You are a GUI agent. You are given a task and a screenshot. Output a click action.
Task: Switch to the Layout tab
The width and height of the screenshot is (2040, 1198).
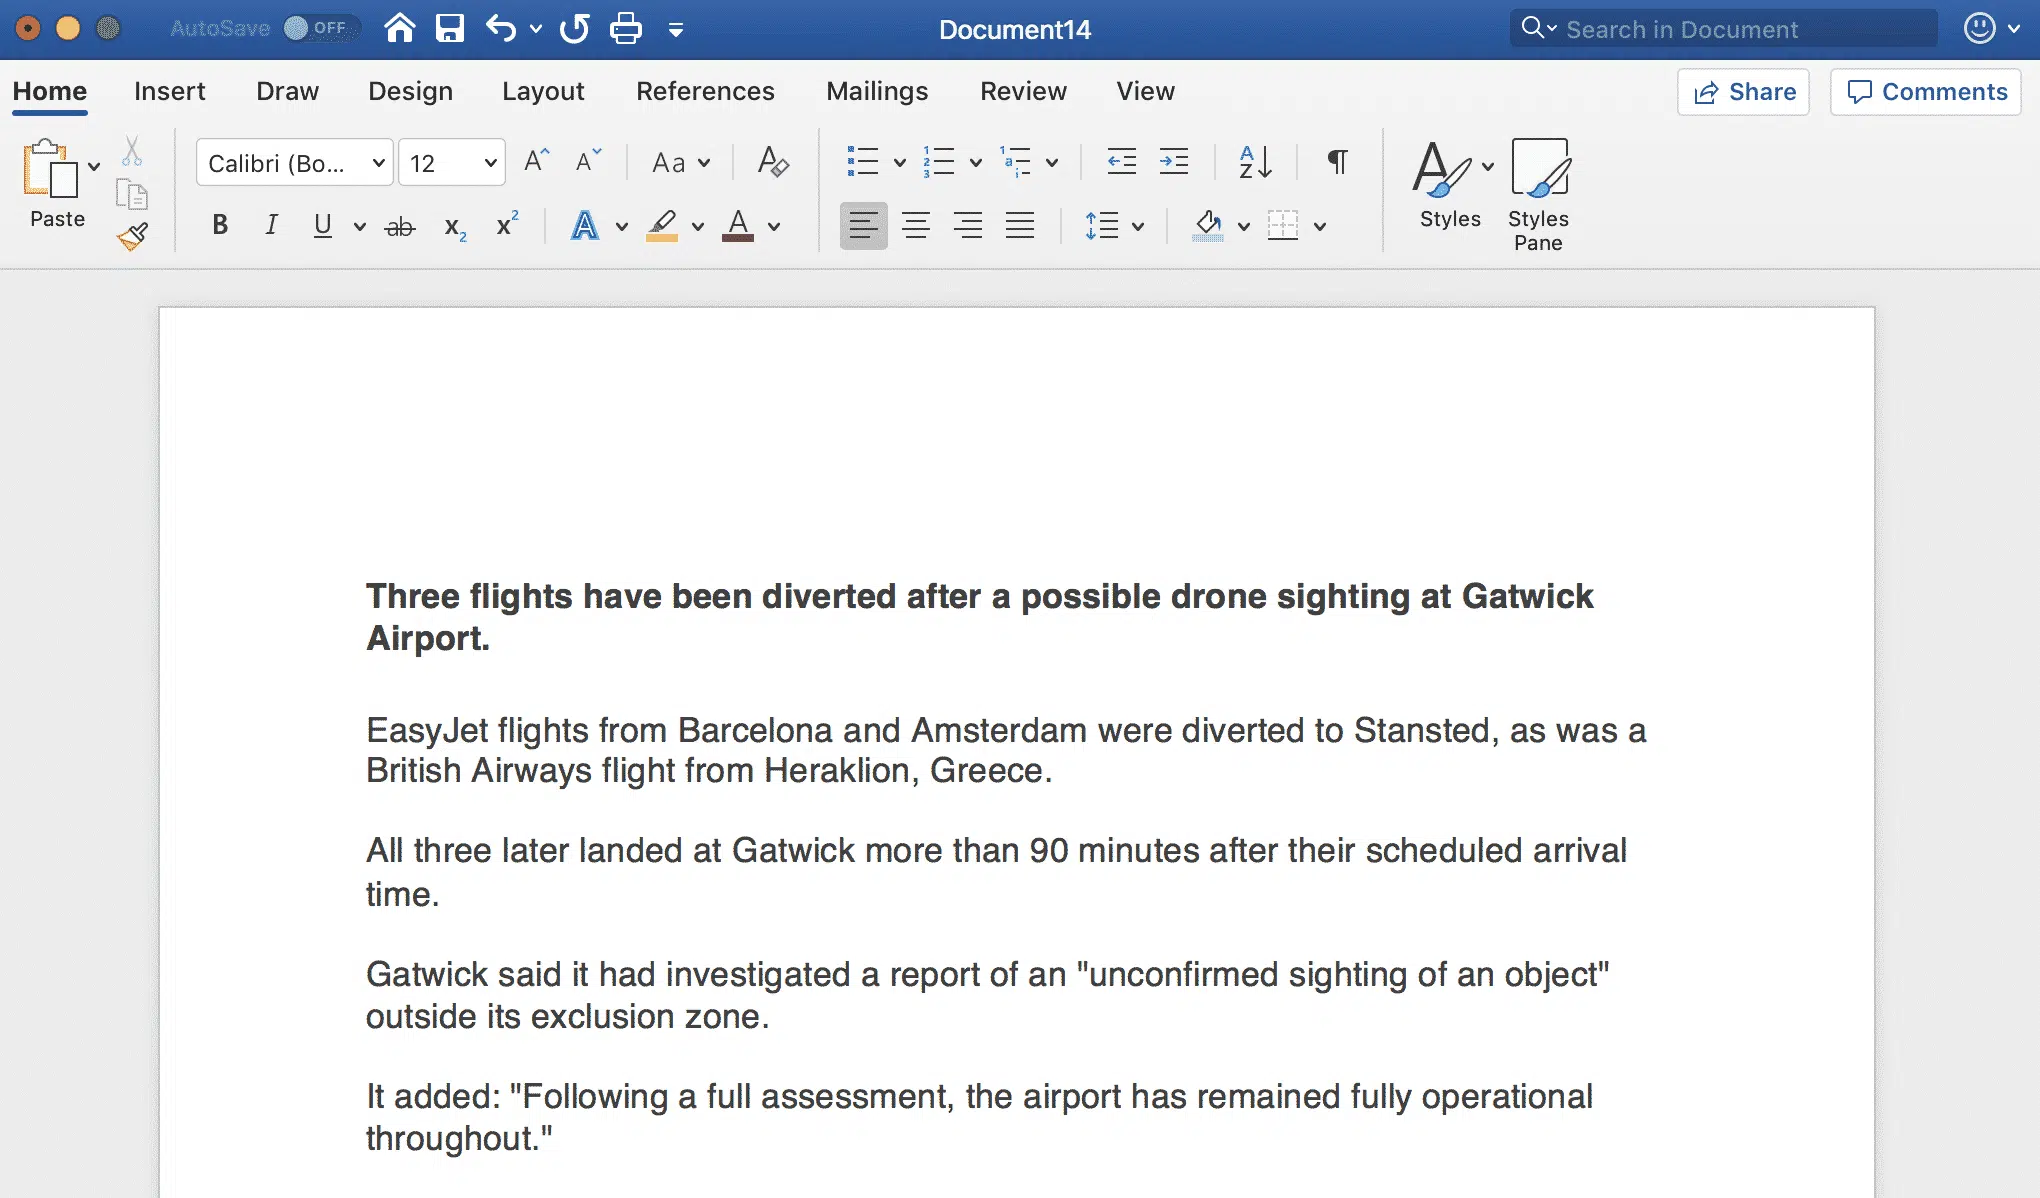point(543,91)
